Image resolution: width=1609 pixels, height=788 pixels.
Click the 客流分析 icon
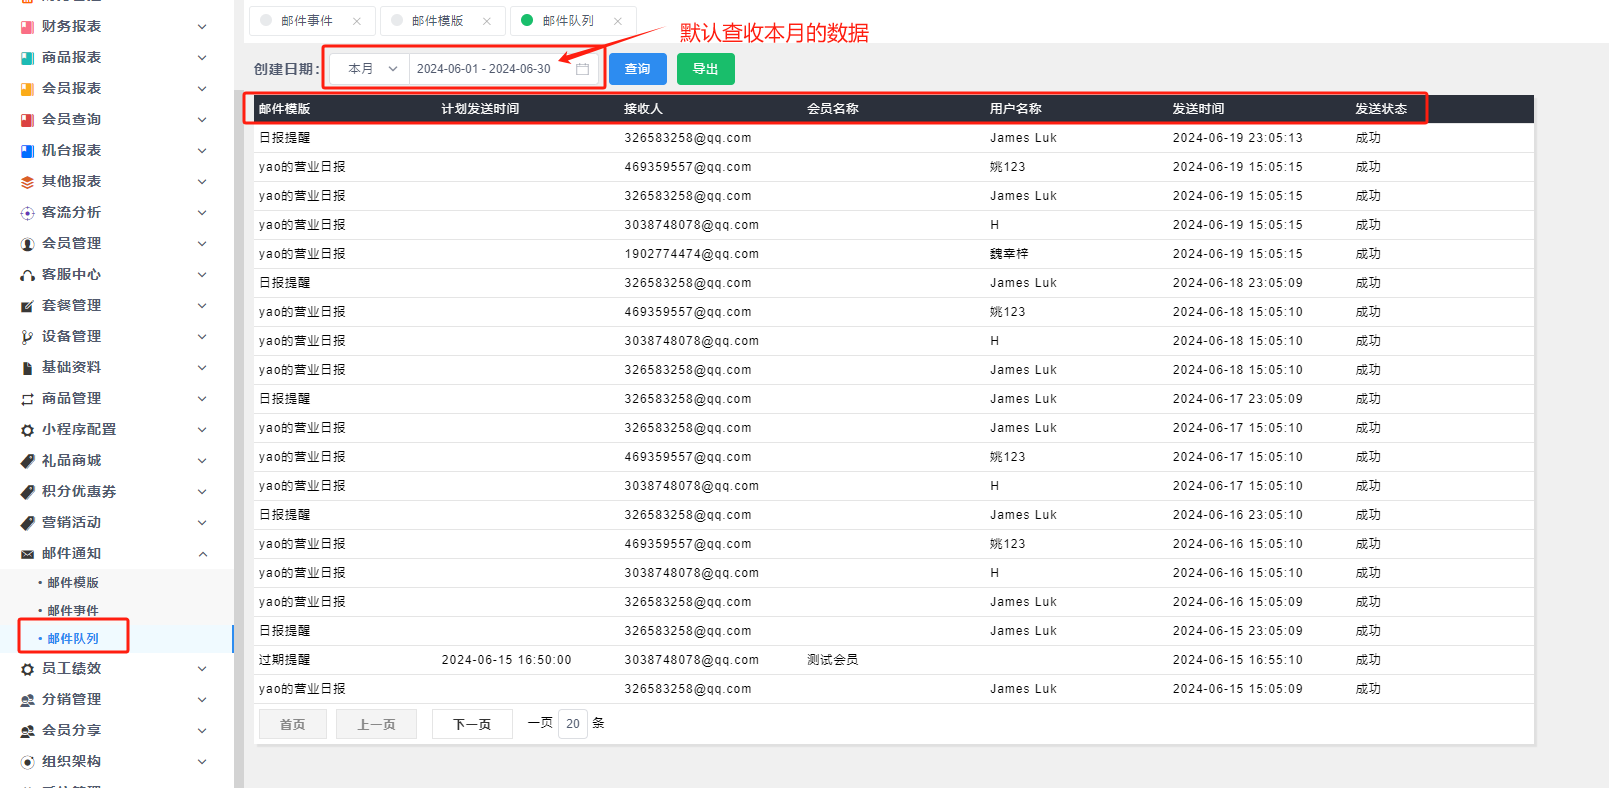(x=27, y=213)
